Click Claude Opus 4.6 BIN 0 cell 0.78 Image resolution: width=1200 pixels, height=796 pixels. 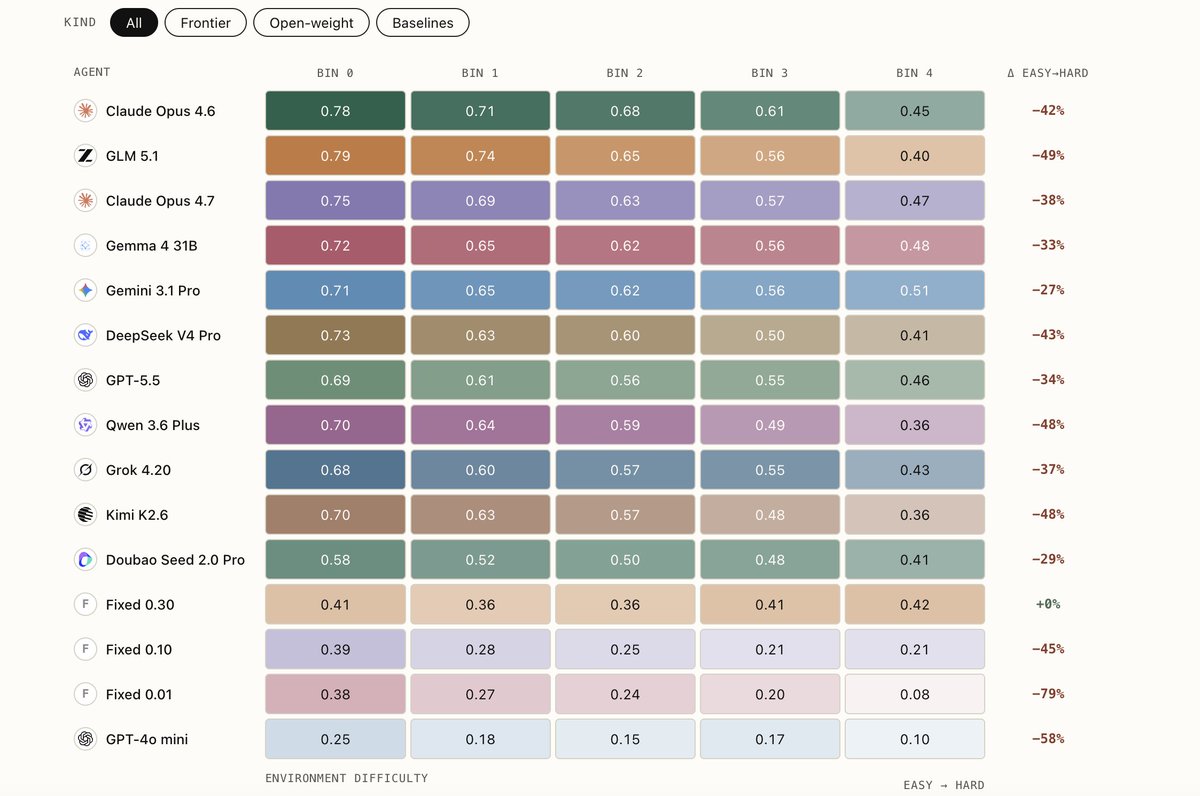point(335,111)
